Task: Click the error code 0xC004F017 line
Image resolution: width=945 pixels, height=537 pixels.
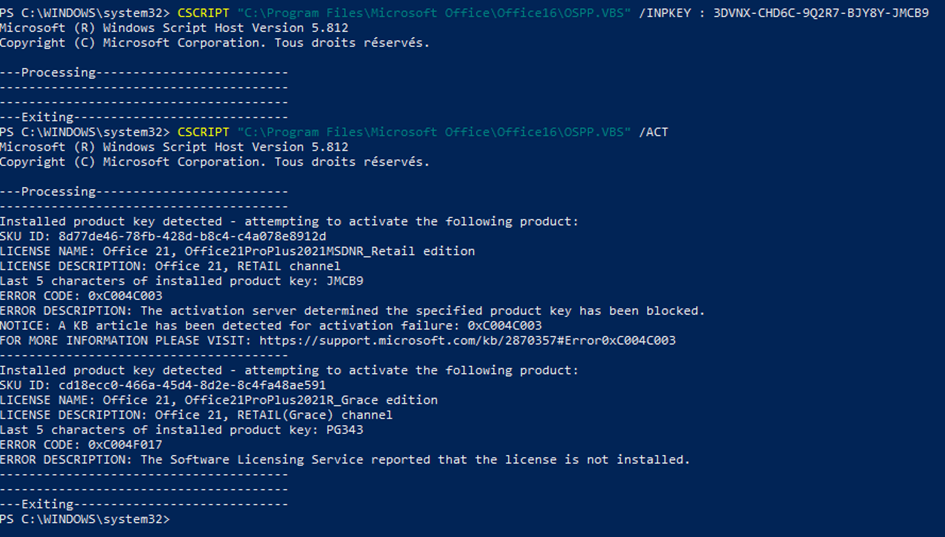Action: click(x=81, y=445)
